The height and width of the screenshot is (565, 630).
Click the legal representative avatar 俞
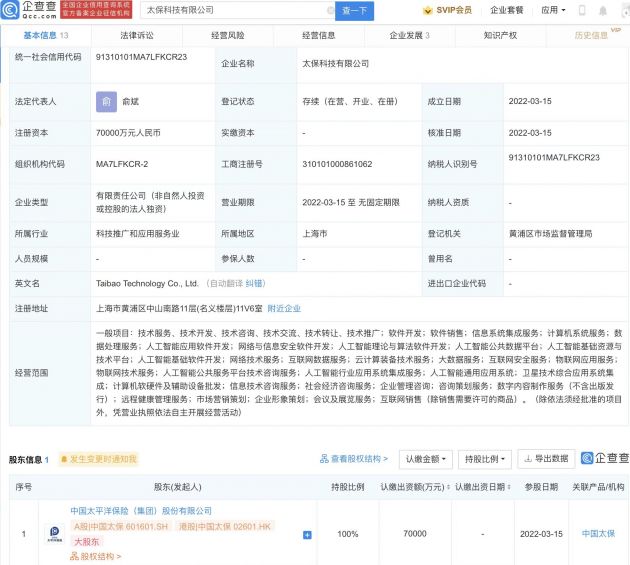pyautogui.click(x=106, y=102)
